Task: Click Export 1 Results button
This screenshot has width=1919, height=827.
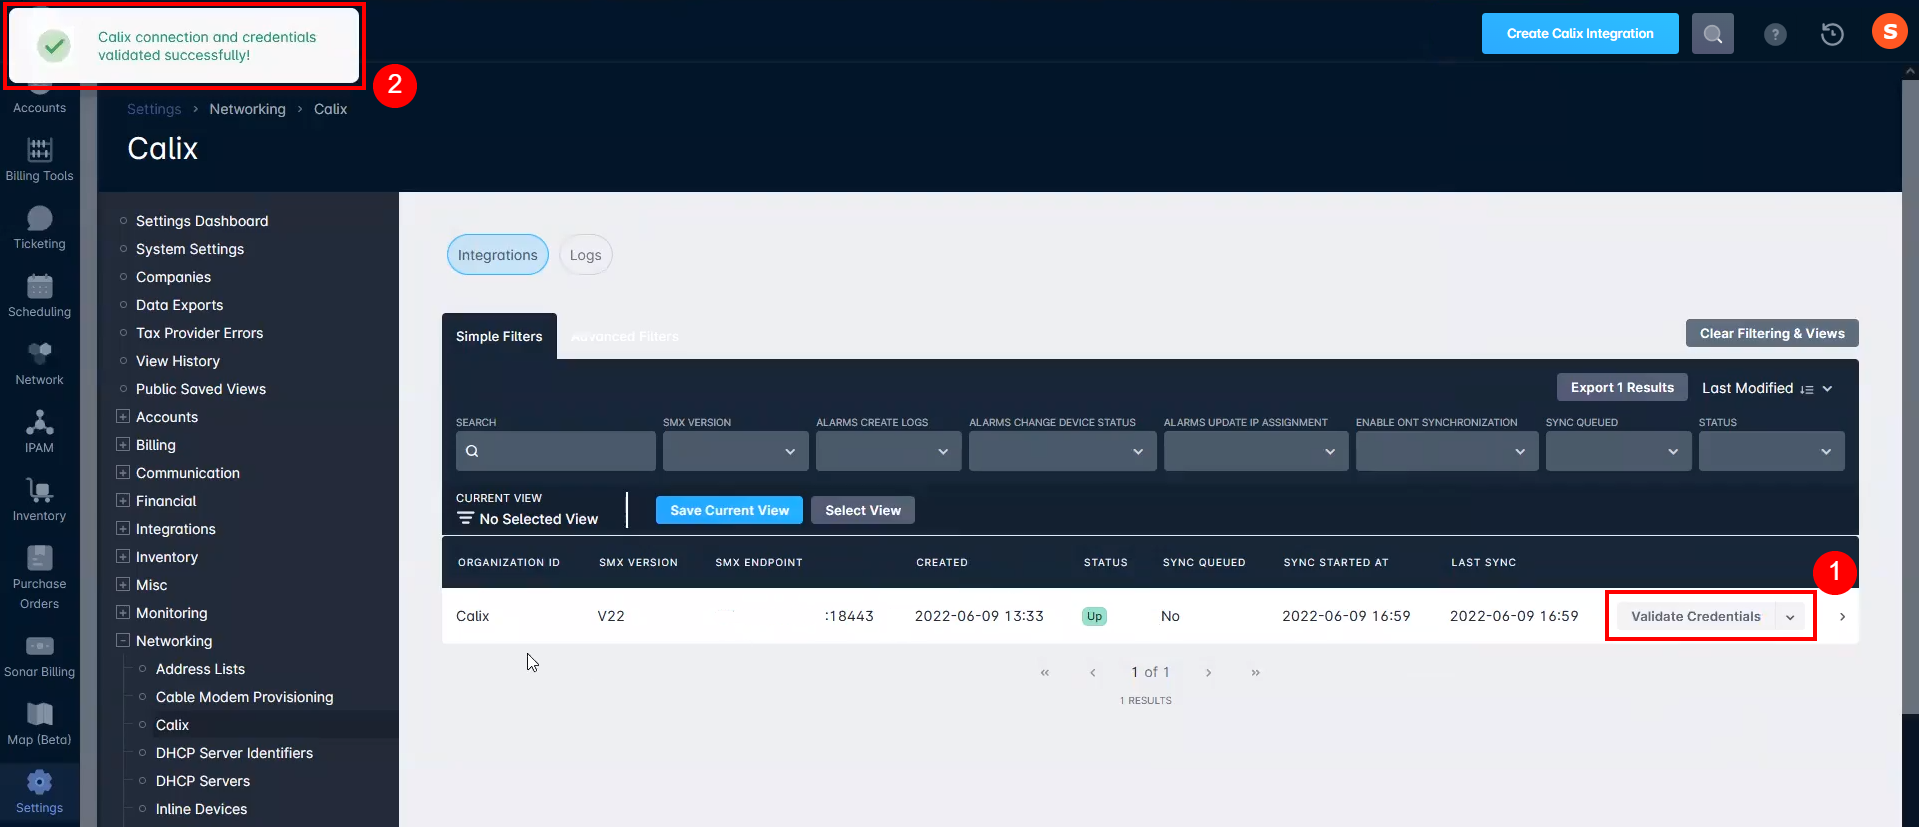Action: coord(1622,387)
